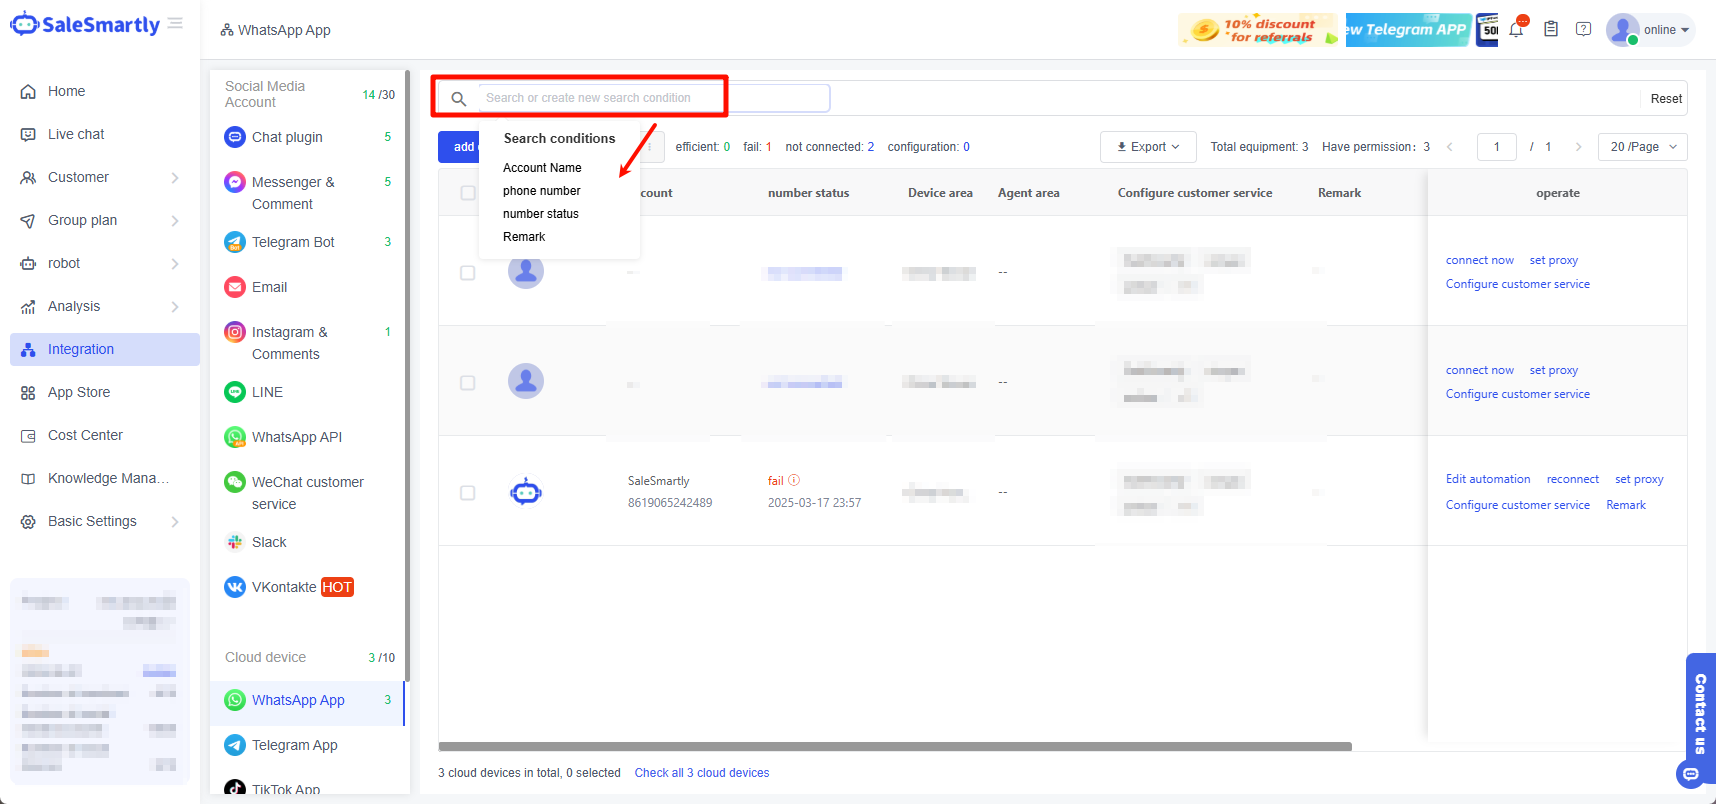Toggle the select-all header checkbox

coord(467,193)
